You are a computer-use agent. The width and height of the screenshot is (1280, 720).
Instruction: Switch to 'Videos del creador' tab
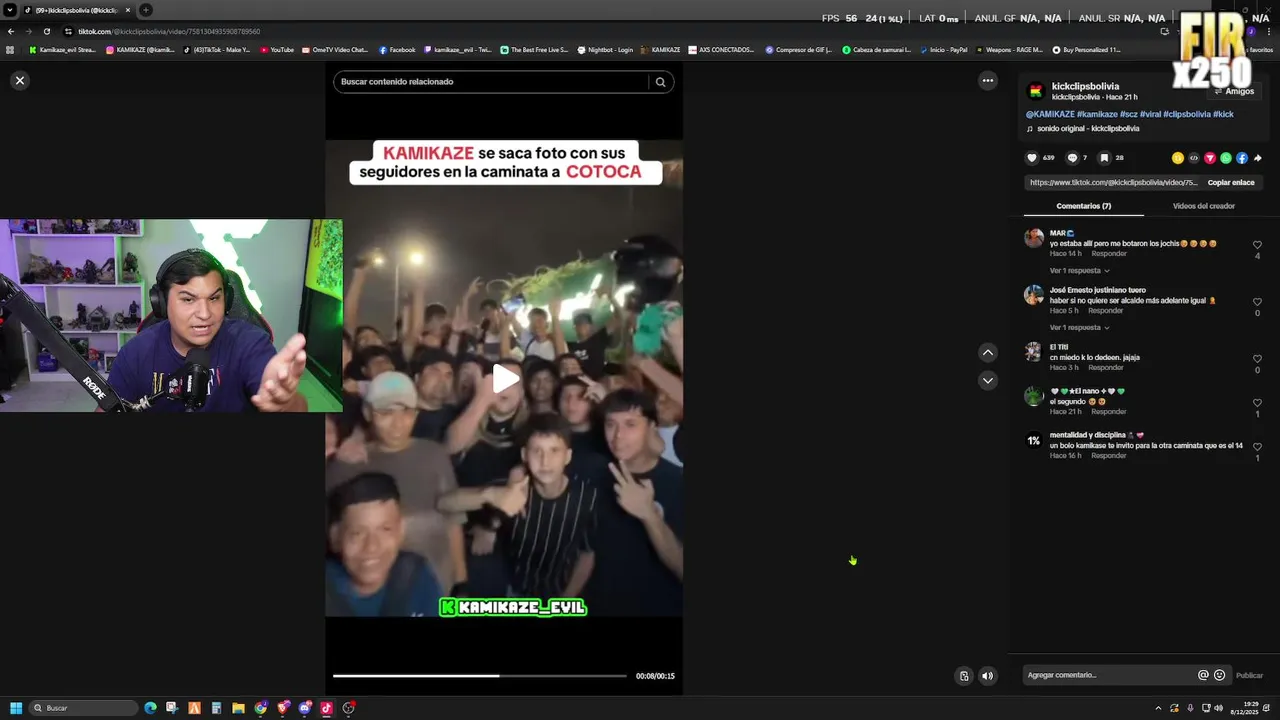pyautogui.click(x=1203, y=206)
